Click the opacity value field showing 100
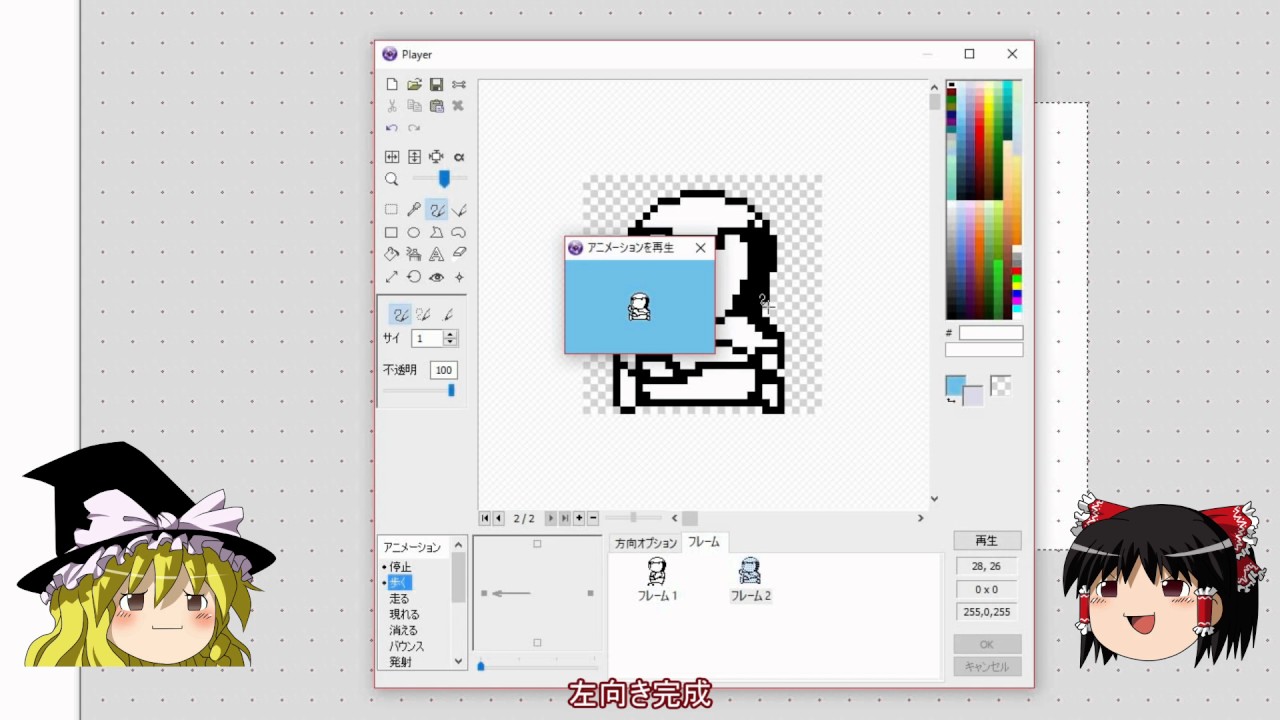 443,370
